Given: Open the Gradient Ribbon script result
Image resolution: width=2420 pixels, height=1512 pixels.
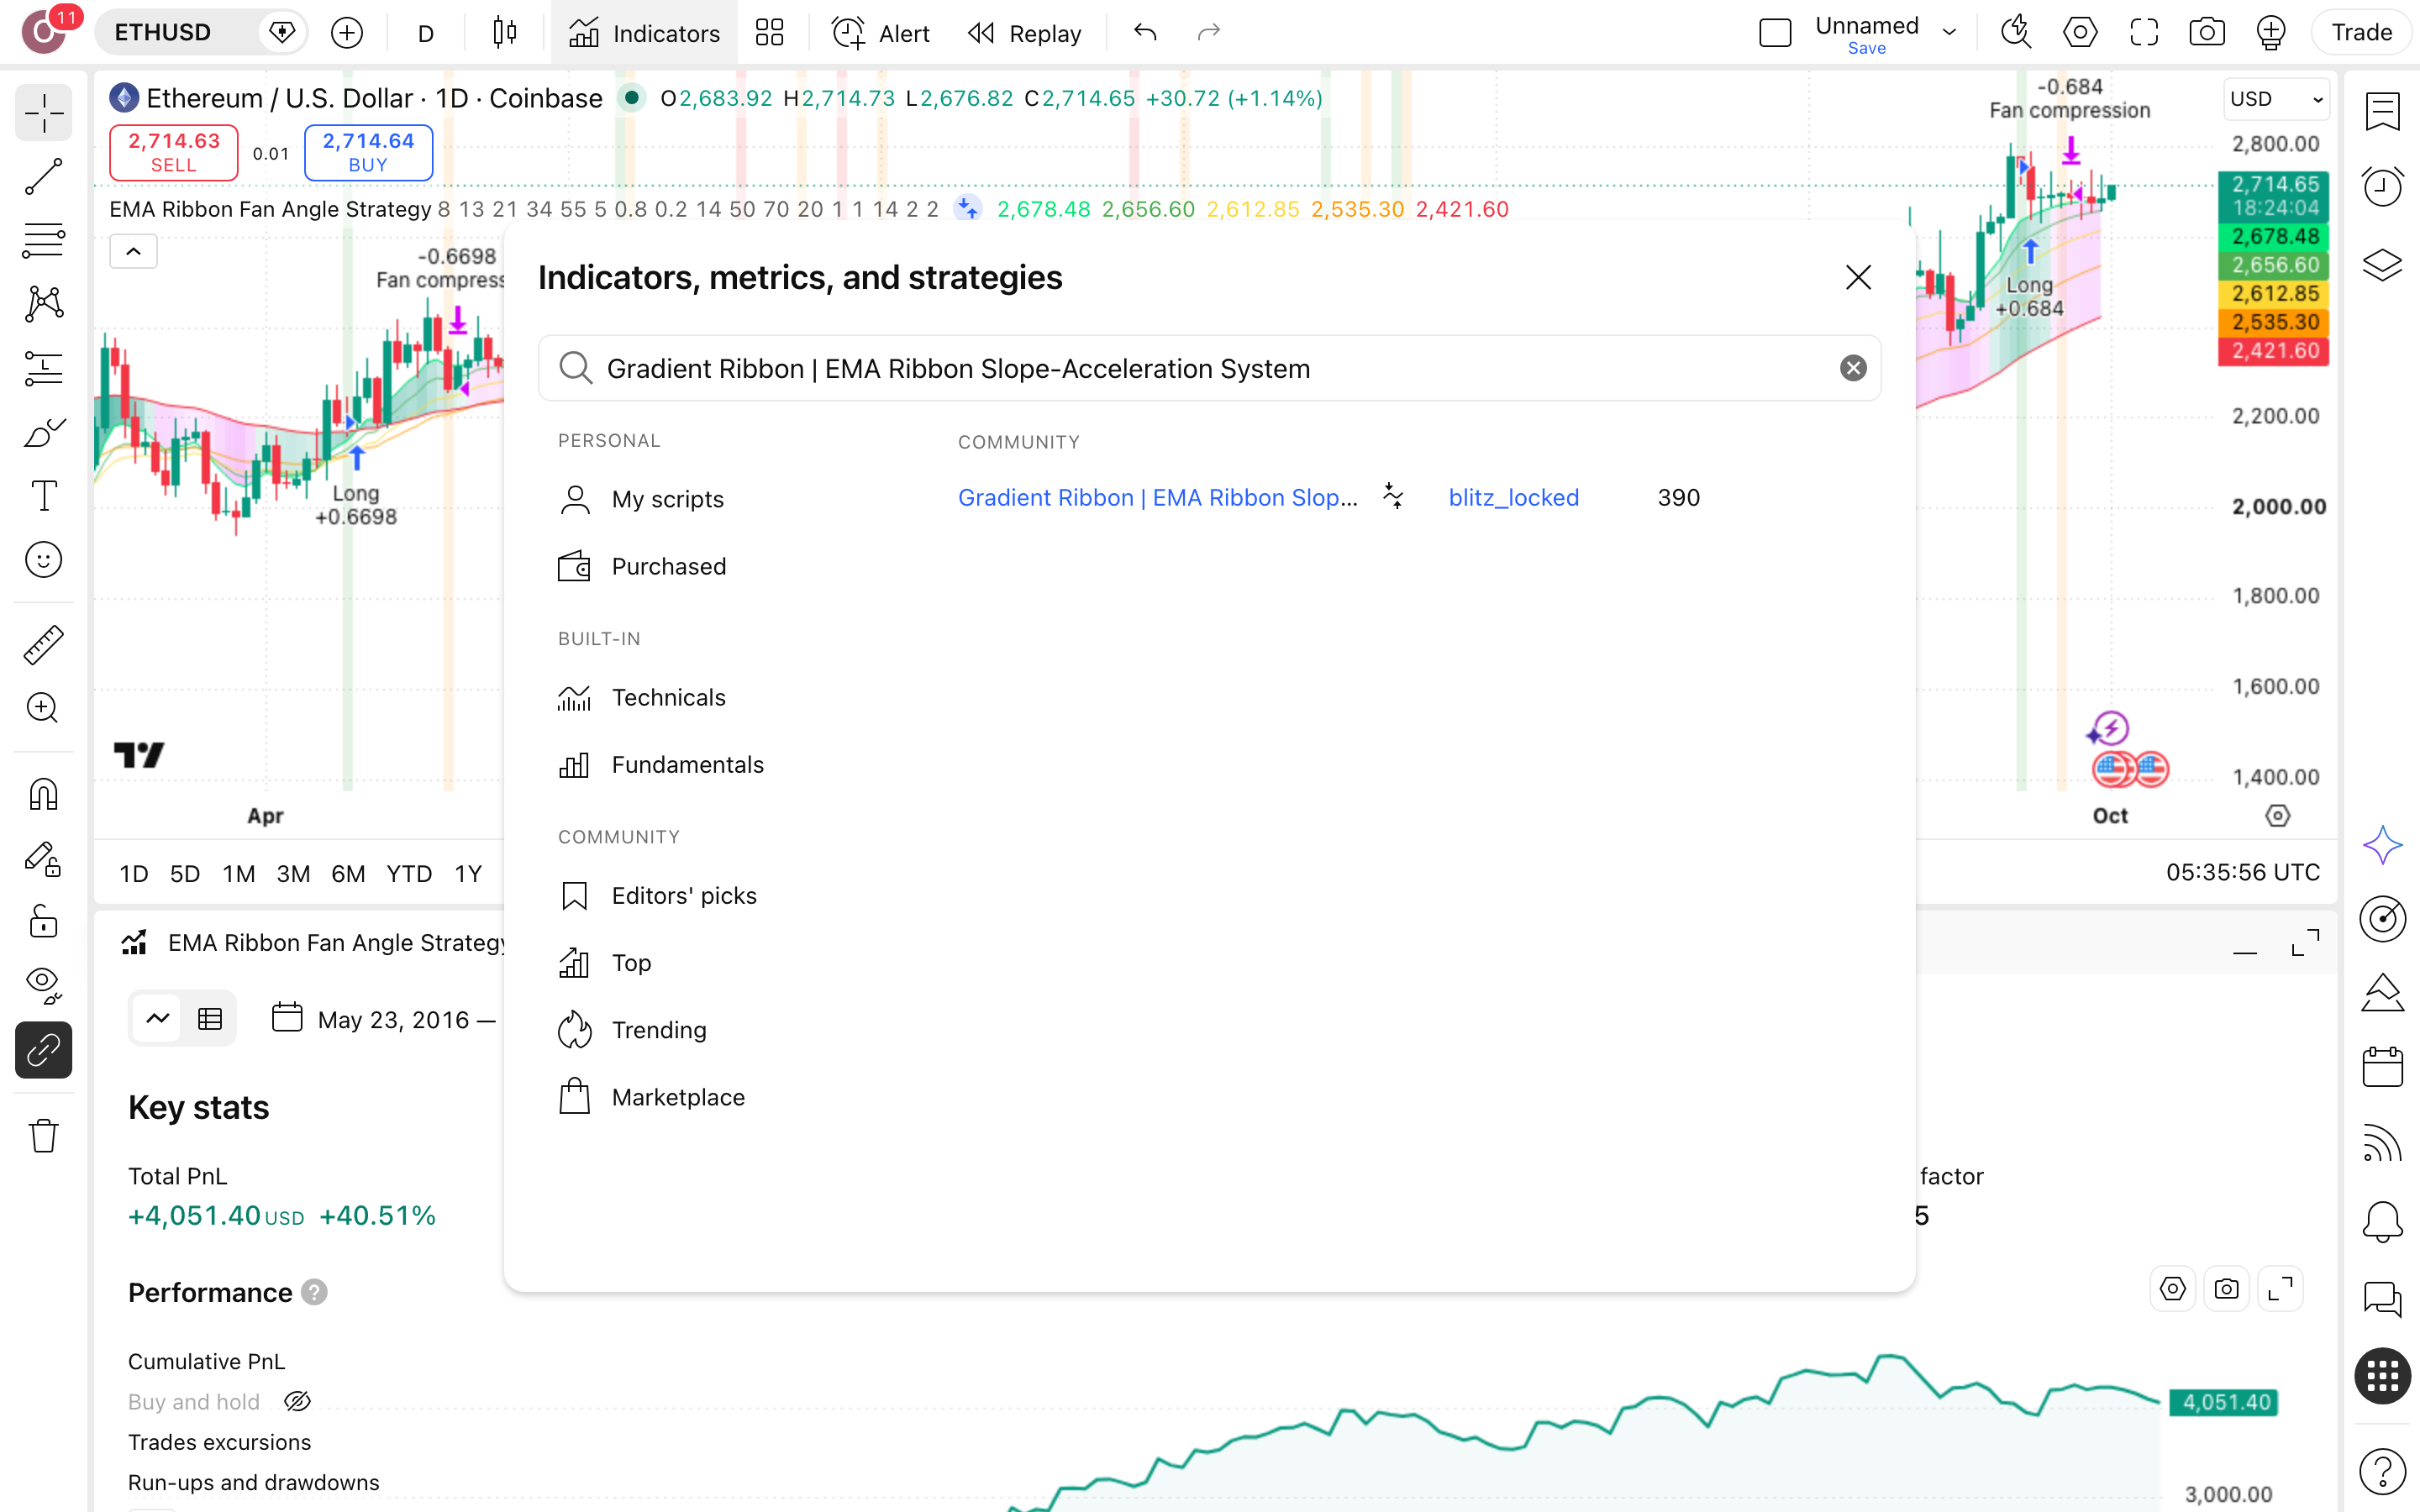Looking at the screenshot, I should coord(1157,497).
